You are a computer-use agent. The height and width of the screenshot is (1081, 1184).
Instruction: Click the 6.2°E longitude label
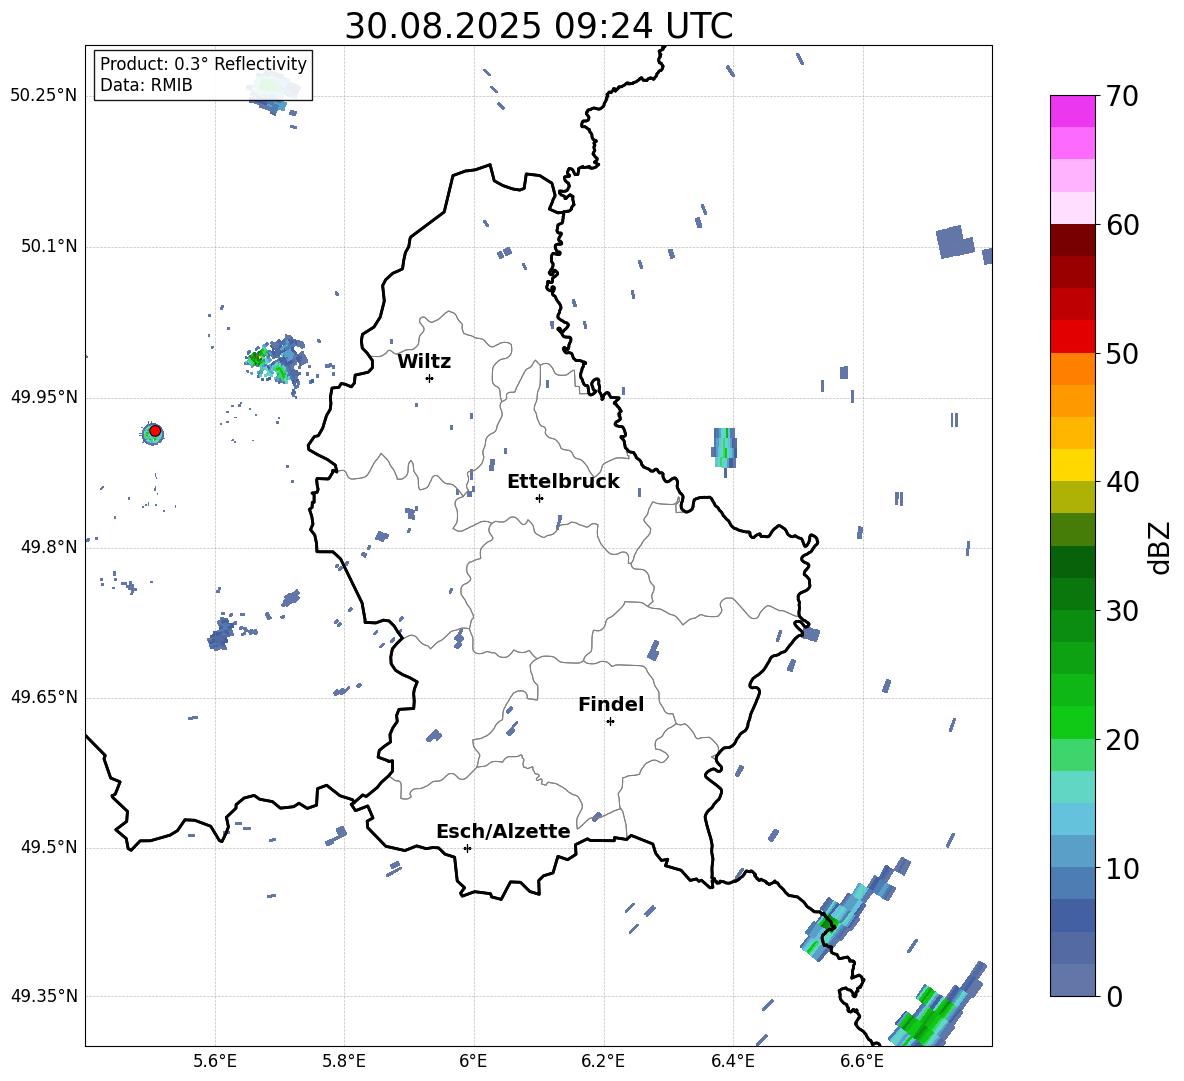pyautogui.click(x=603, y=1061)
